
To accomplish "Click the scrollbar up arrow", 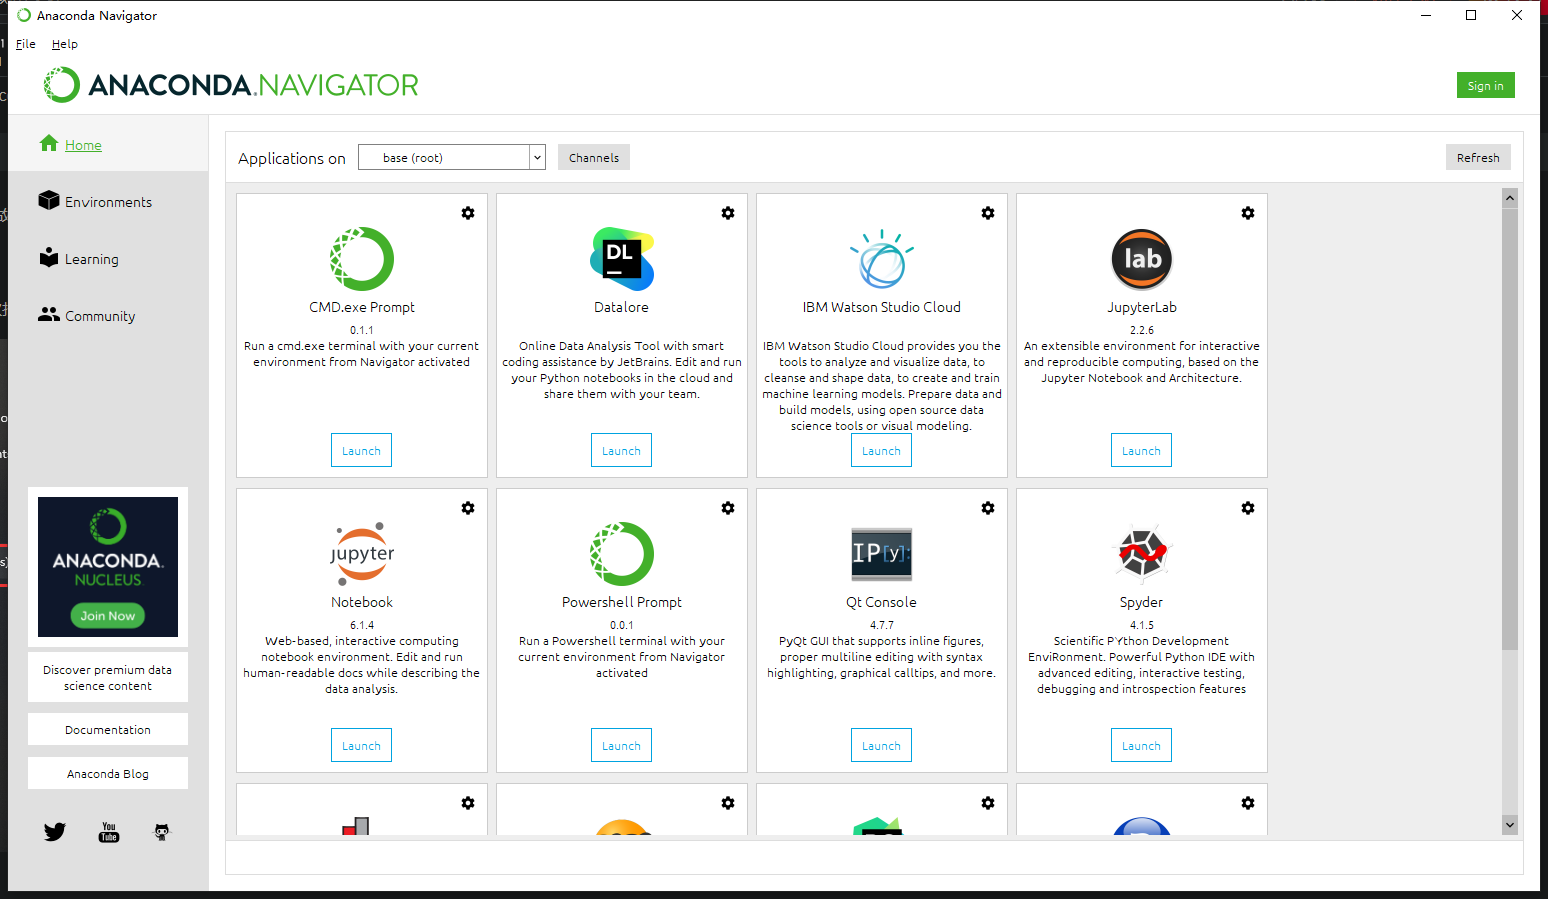I will [x=1510, y=198].
